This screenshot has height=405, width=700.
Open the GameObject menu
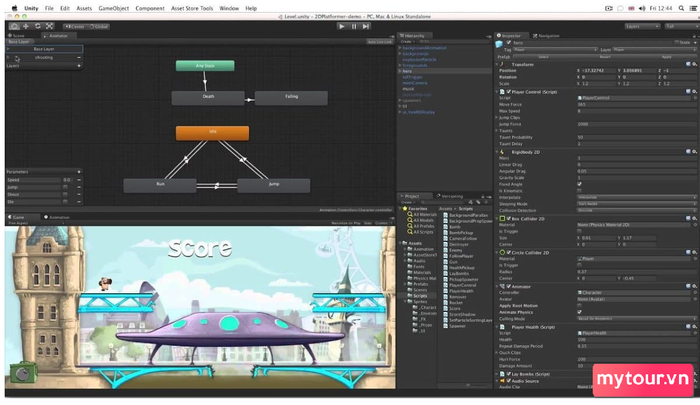(113, 8)
